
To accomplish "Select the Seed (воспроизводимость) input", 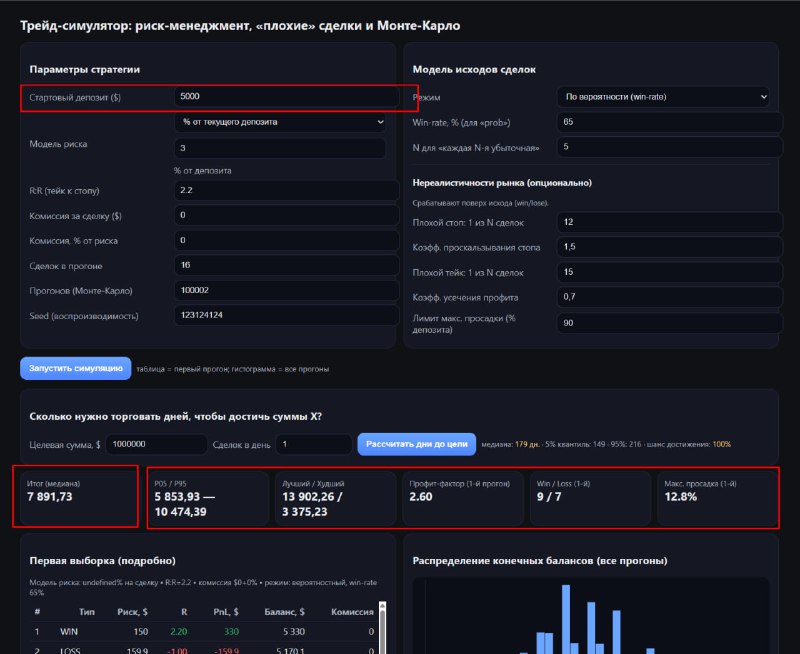I will [x=286, y=315].
